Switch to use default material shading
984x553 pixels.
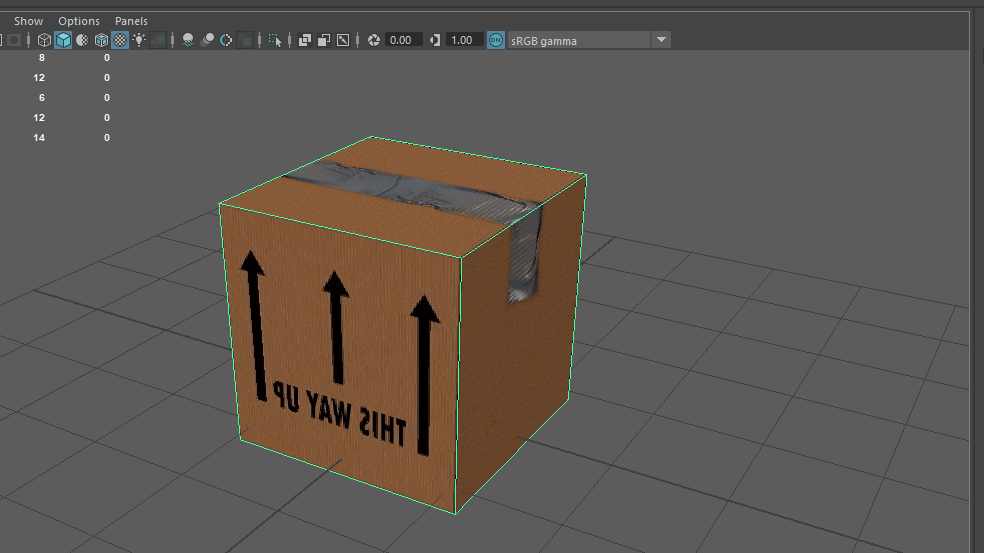82,40
